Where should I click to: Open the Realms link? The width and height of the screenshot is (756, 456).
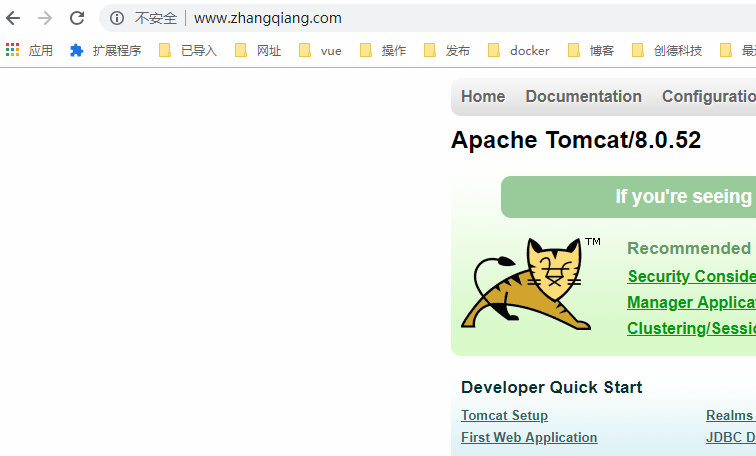click(730, 415)
